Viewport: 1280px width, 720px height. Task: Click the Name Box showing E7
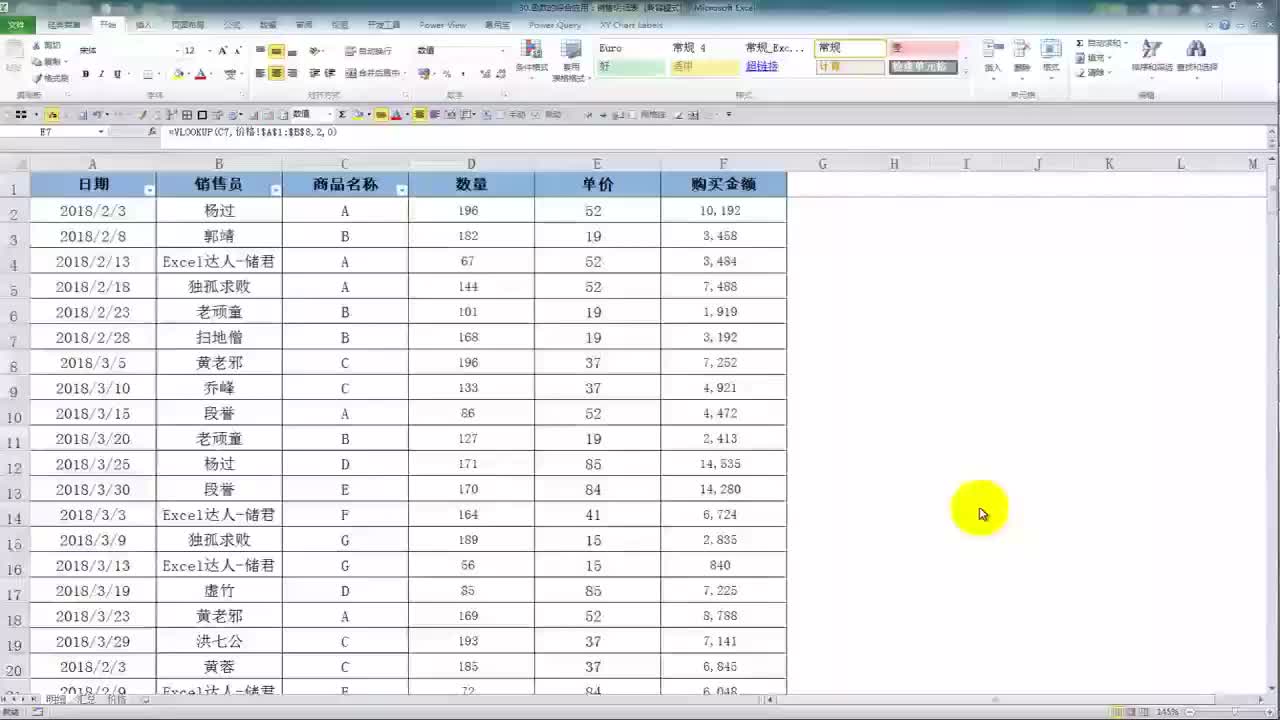(x=48, y=132)
